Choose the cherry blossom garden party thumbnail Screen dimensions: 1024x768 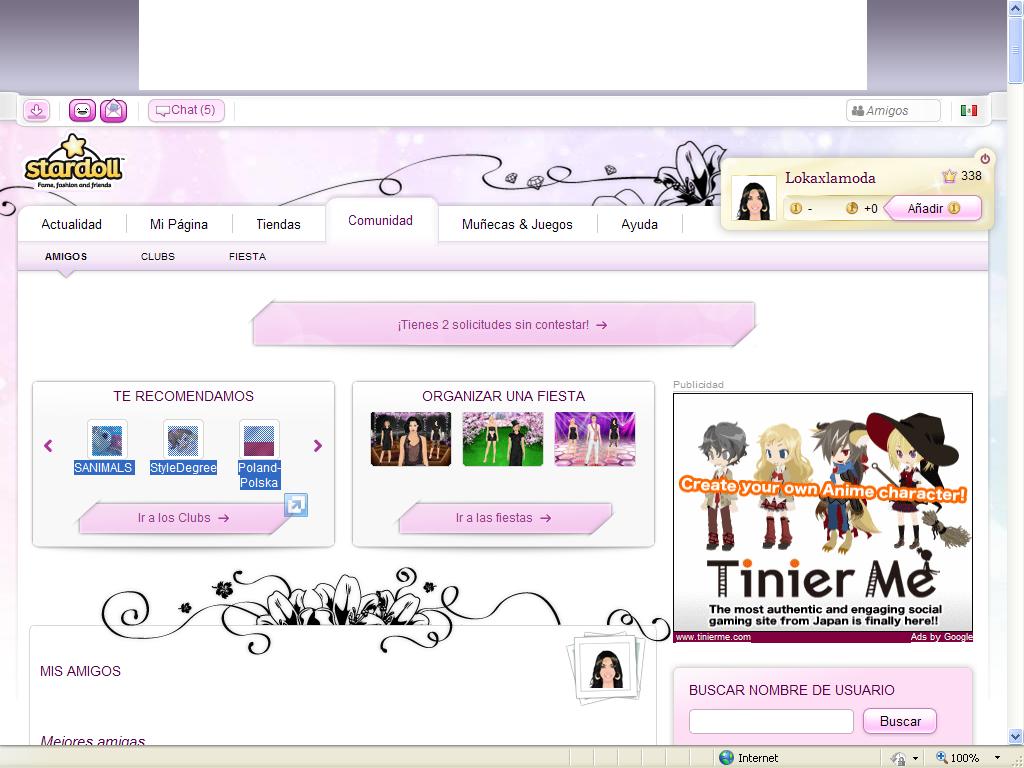click(x=503, y=439)
